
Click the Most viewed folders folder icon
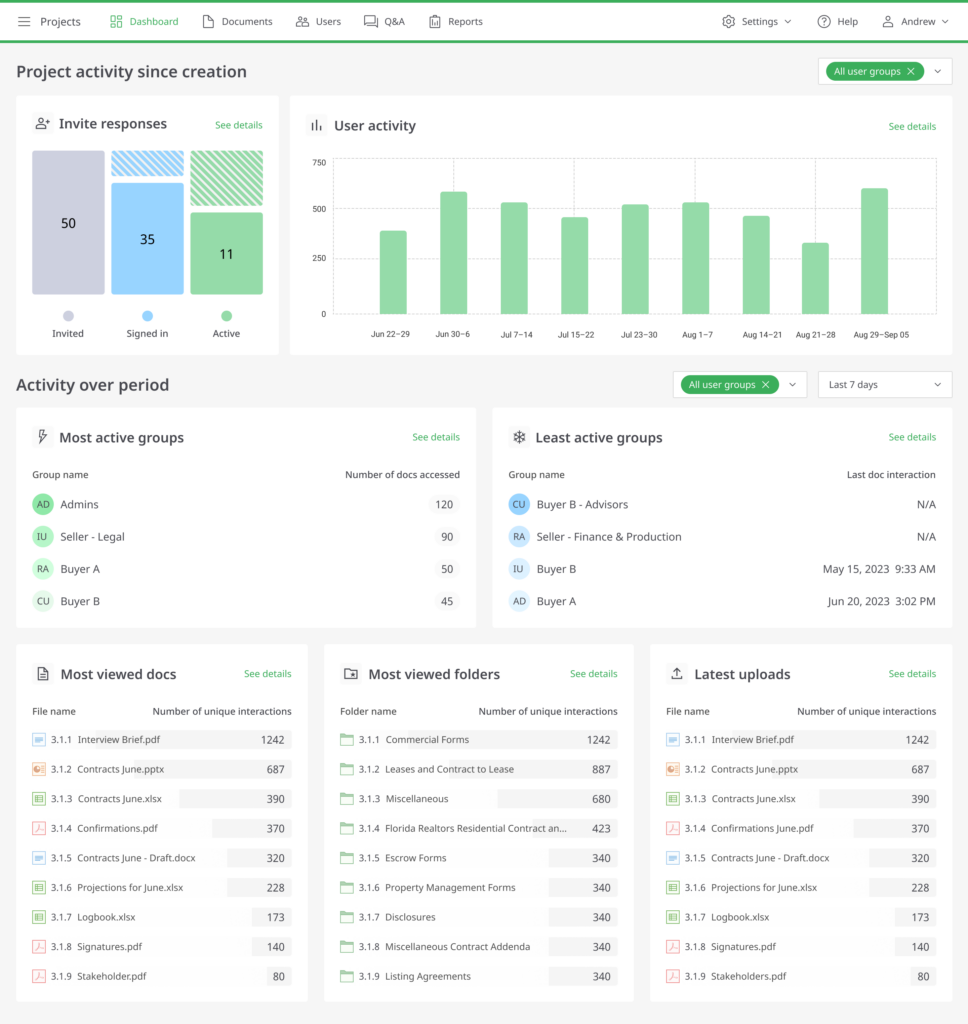click(350, 674)
